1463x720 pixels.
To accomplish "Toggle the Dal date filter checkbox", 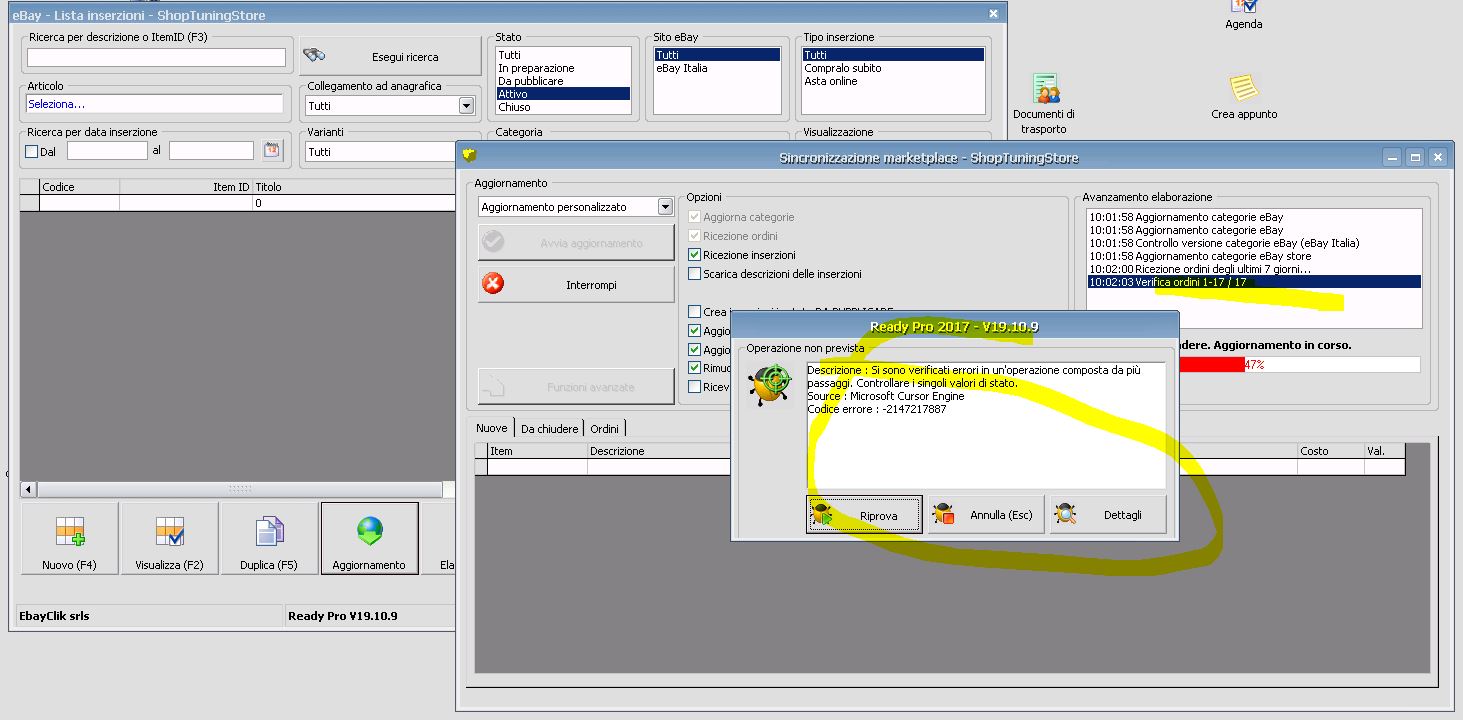I will (x=31, y=152).
